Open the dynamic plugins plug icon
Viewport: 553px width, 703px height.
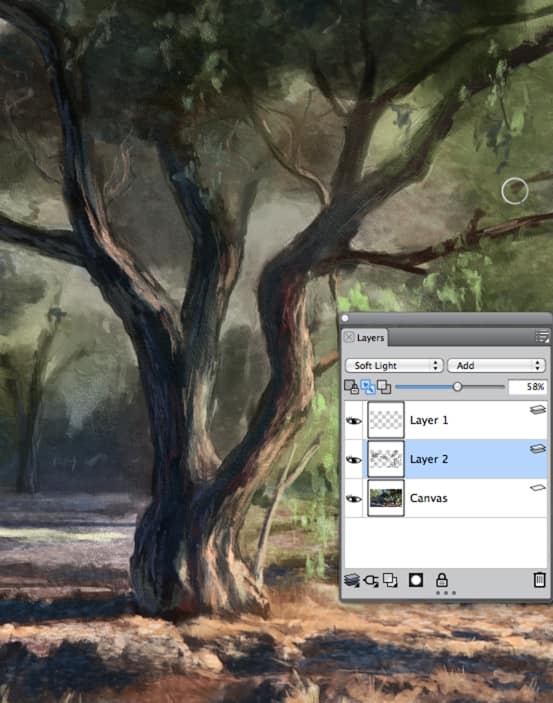tap(371, 581)
